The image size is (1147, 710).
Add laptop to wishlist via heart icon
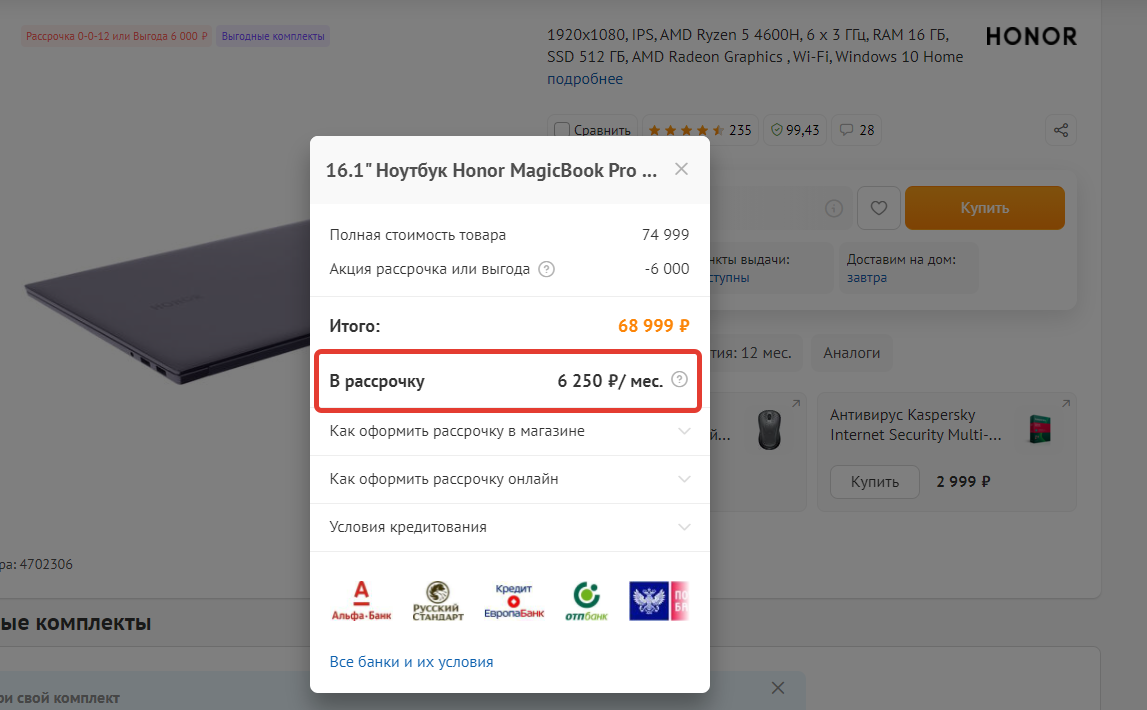(x=879, y=208)
